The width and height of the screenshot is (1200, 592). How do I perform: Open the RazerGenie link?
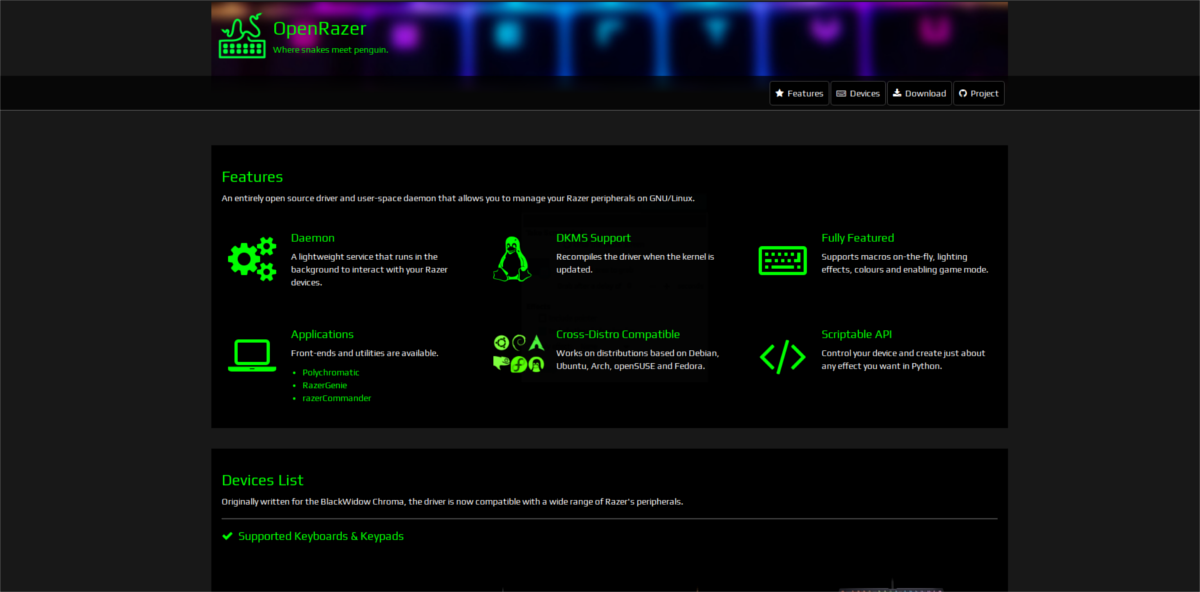pyautogui.click(x=325, y=385)
